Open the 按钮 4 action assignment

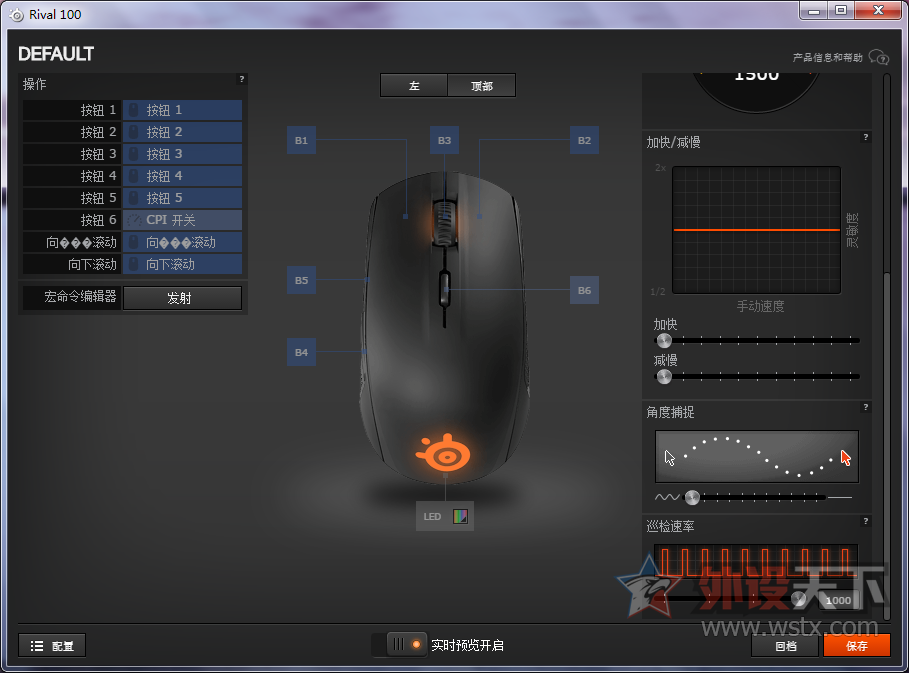[183, 176]
